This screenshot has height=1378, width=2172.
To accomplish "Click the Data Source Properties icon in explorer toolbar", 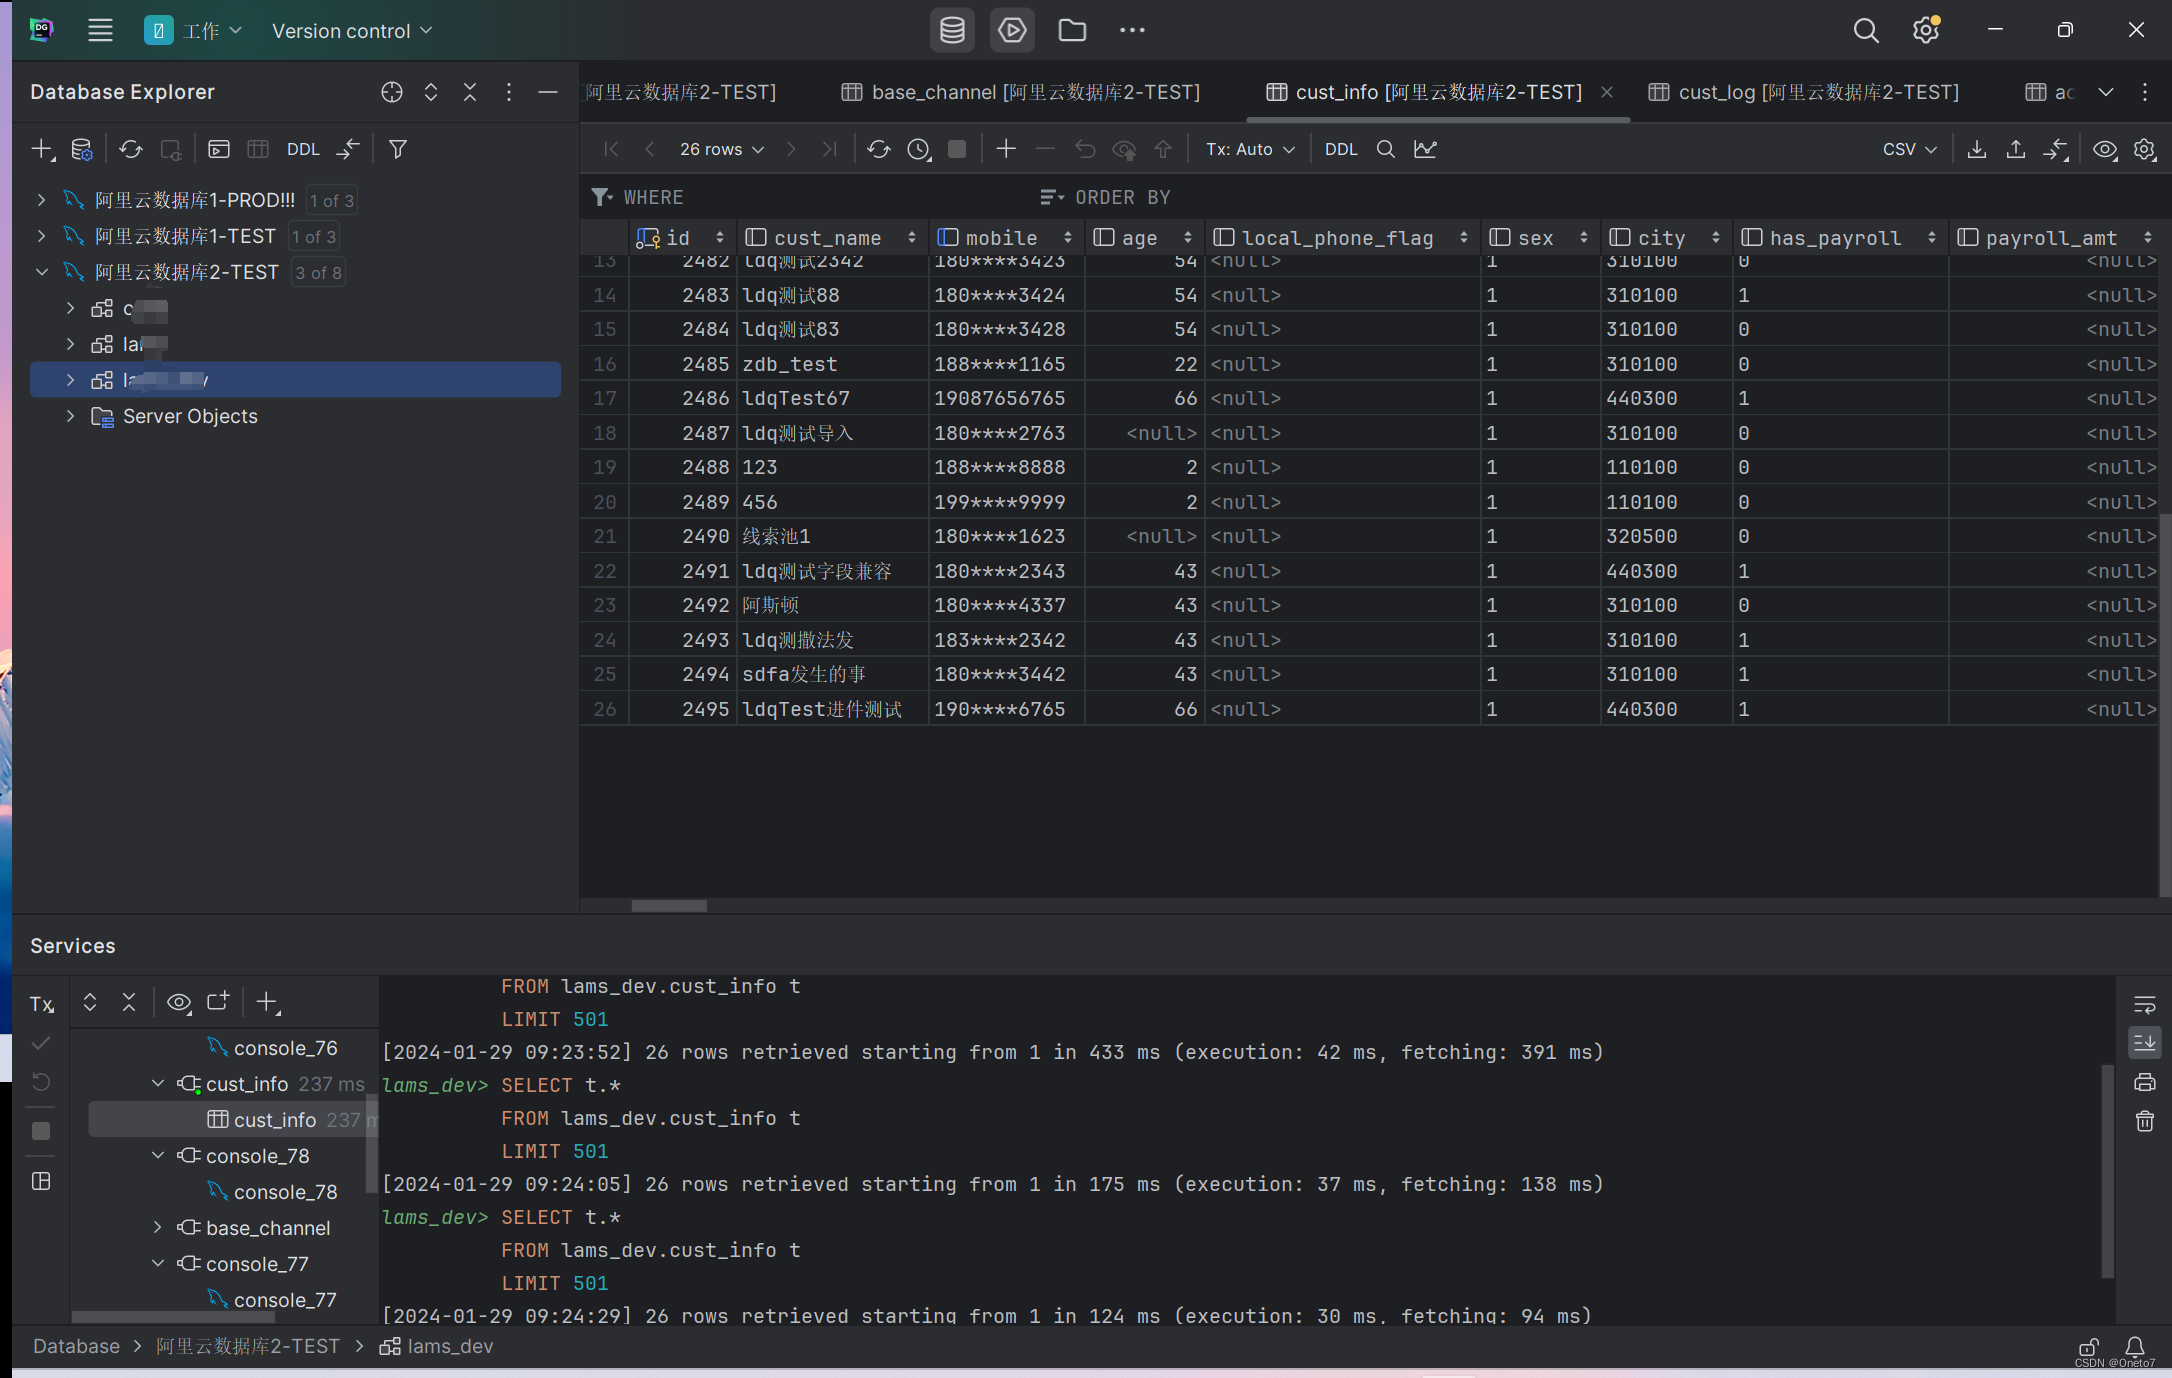I will click(82, 149).
